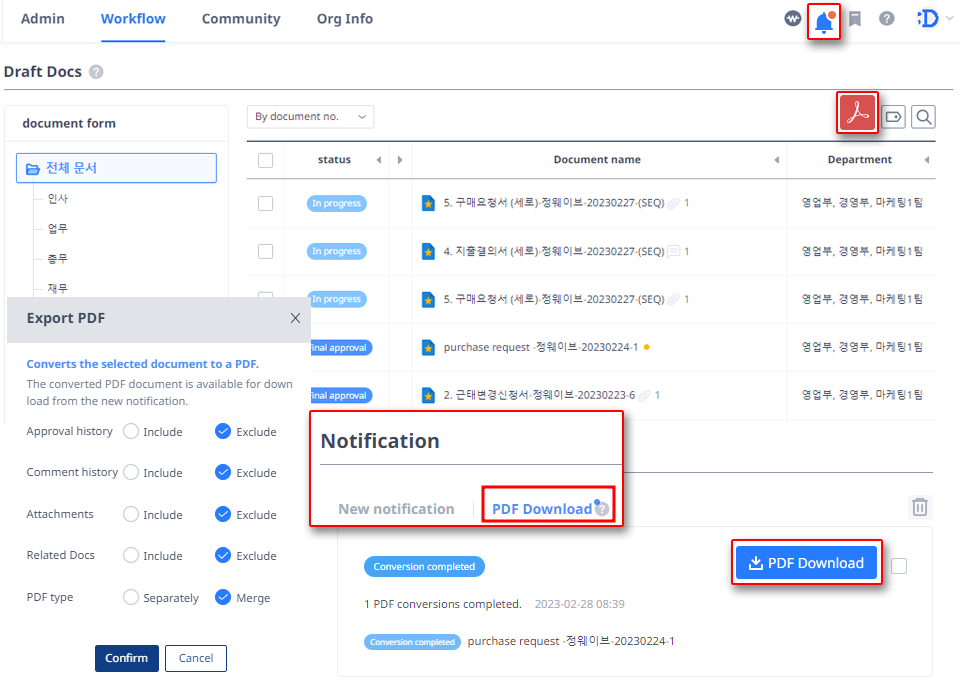Choose Separately for PDF type
Viewport: 960px width, 685px height.
(131, 597)
